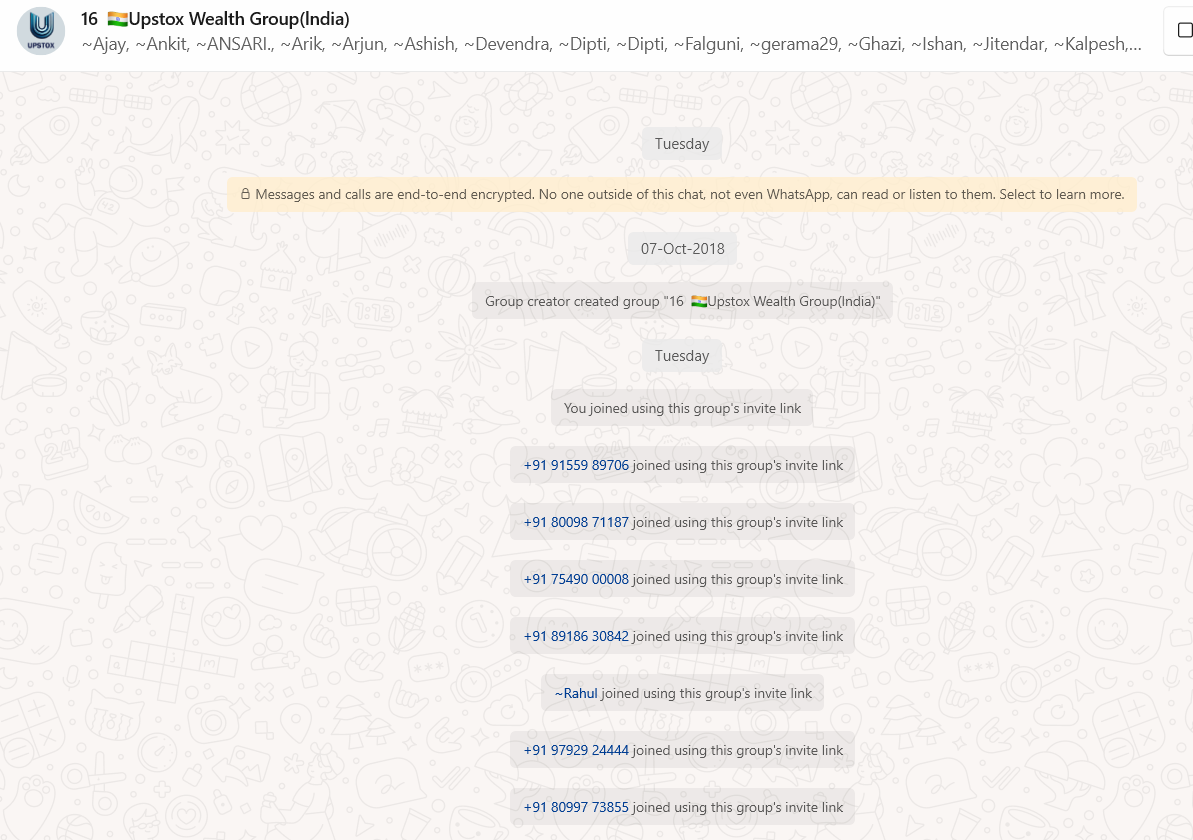The image size is (1193, 840).
Task: Click the India flag emoji in group title
Action: (117, 19)
